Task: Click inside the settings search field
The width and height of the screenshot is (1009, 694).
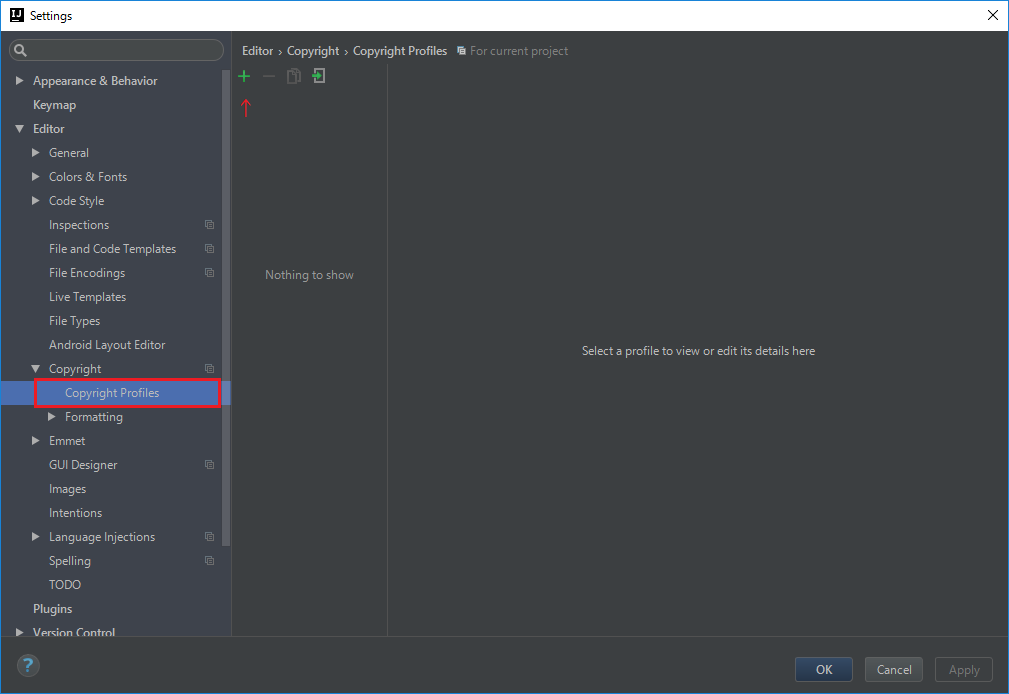Action: tap(116, 49)
